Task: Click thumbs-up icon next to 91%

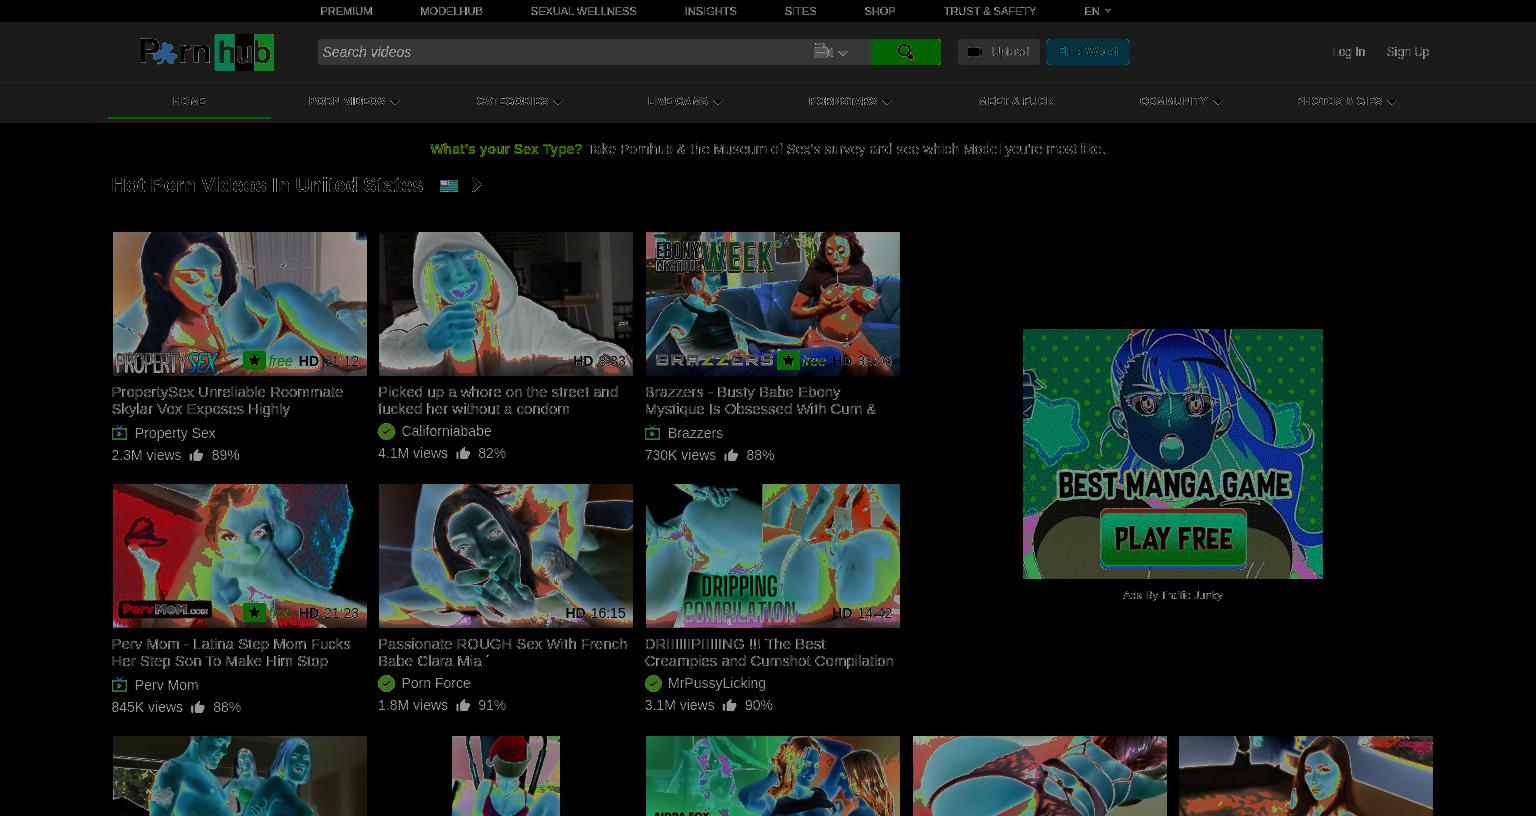Action: tap(463, 705)
